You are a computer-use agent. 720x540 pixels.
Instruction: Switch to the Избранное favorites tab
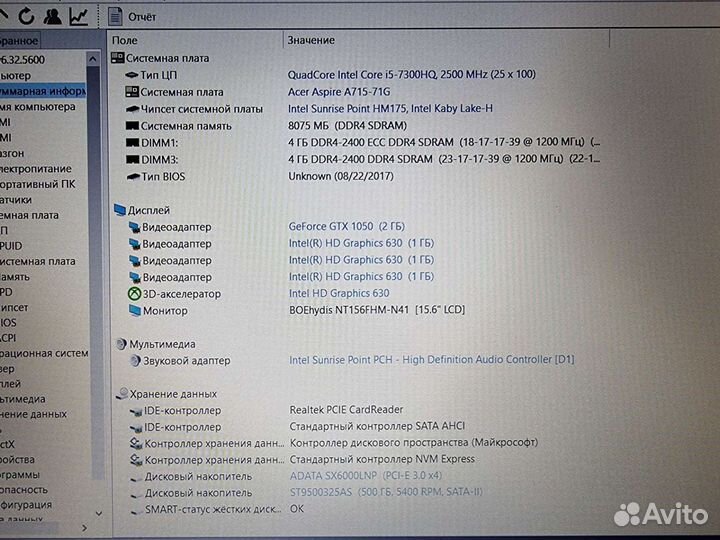pyautogui.click(x=19, y=41)
